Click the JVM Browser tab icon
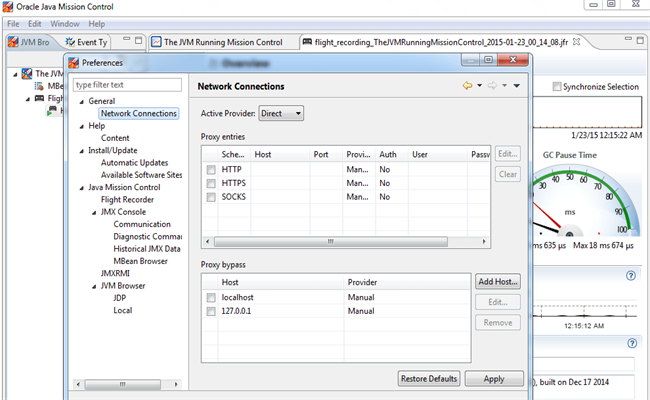650x400 pixels. (14, 42)
